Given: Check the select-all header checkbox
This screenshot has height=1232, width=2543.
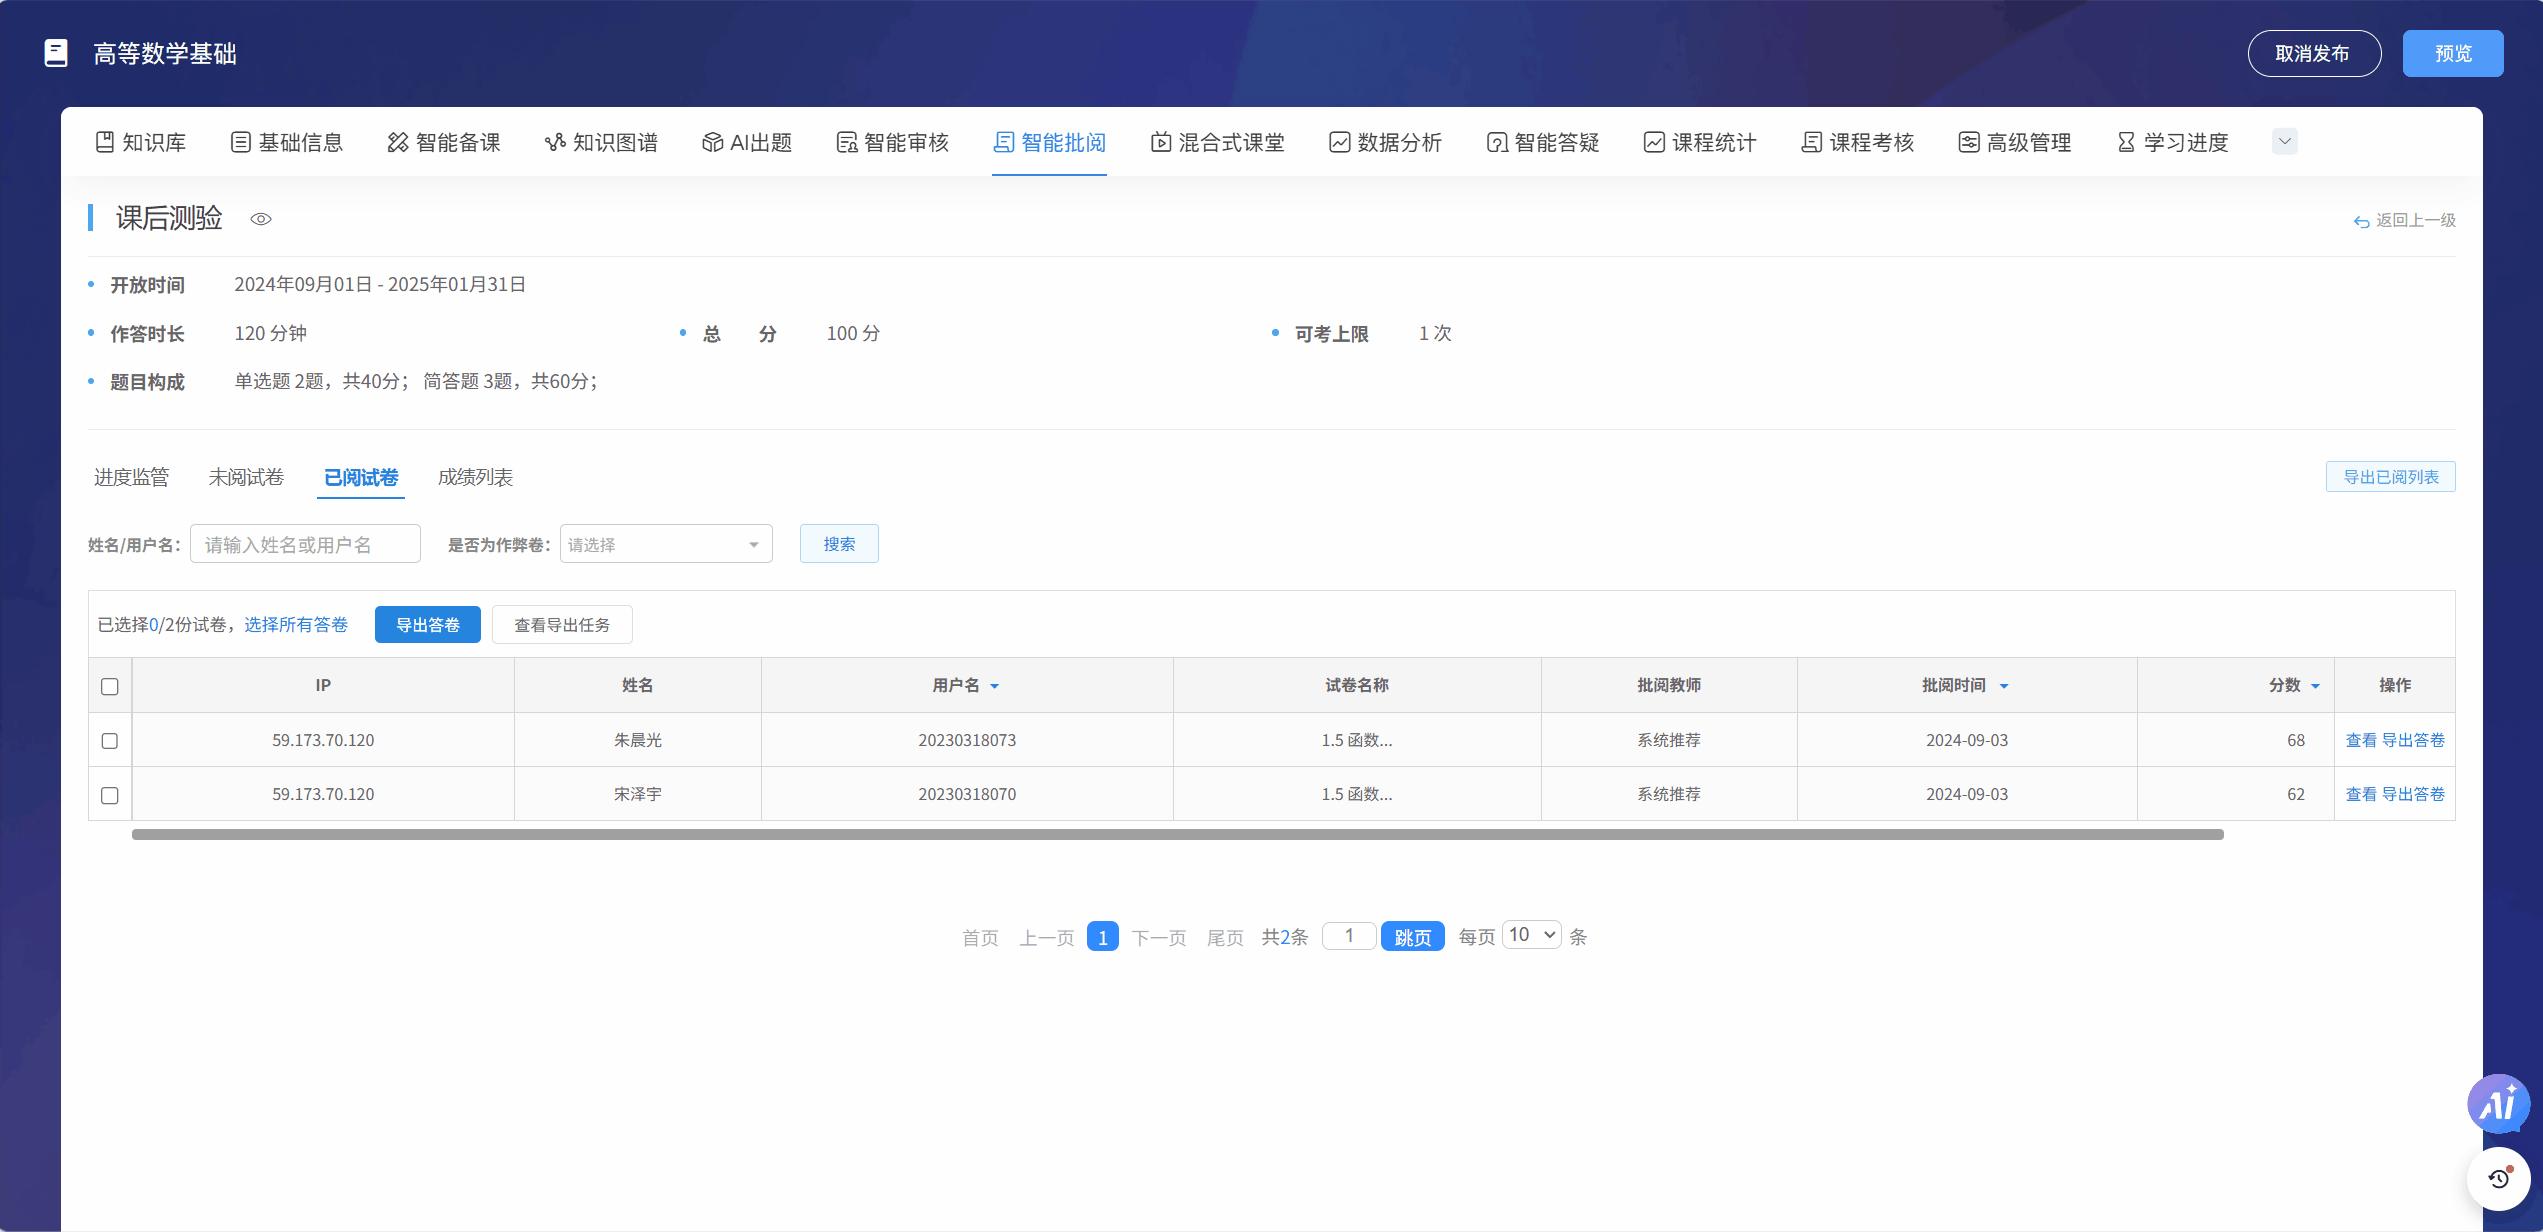Looking at the screenshot, I should pos(110,686).
